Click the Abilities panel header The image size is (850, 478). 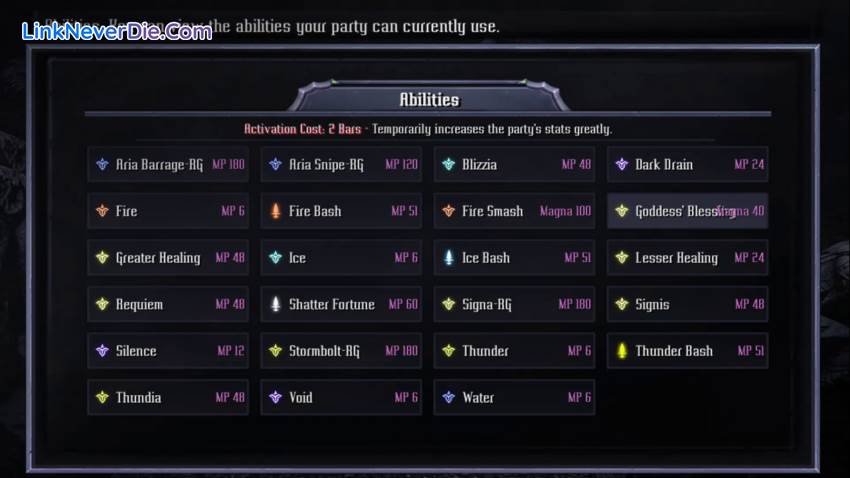(429, 99)
